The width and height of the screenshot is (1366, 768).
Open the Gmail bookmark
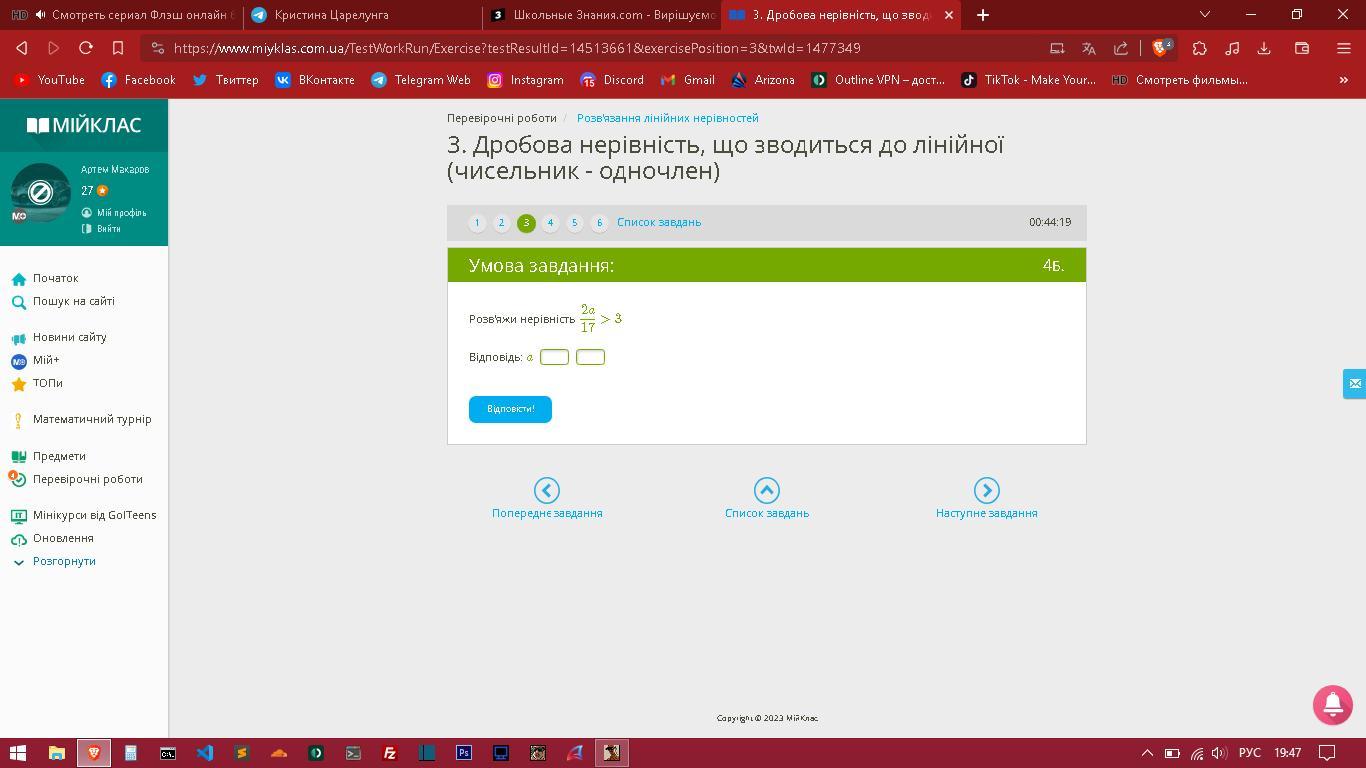click(687, 80)
